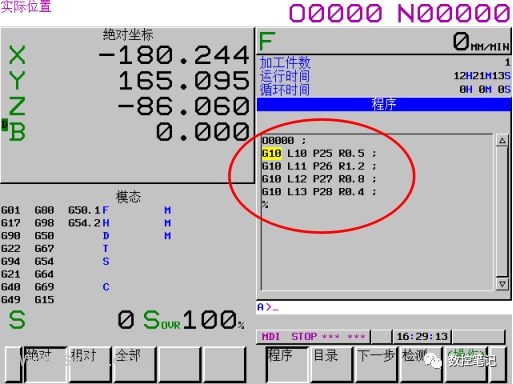Screen dimensions: 513x384
Task: Click the right arrow softkey at bottom-right
Action: [499, 364]
